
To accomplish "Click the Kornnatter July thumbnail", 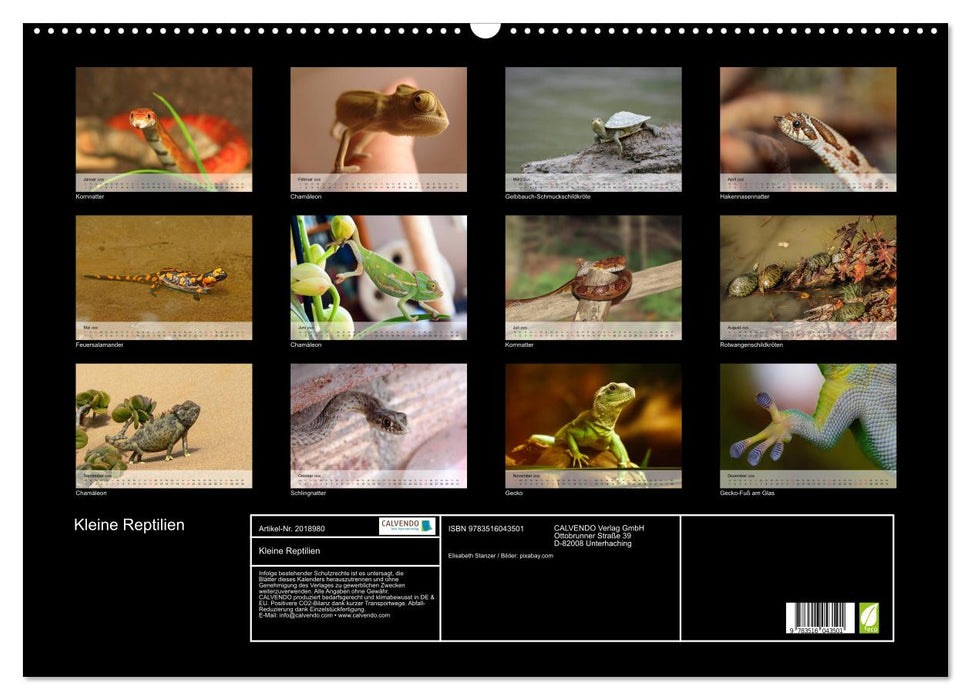I will click(x=592, y=275).
